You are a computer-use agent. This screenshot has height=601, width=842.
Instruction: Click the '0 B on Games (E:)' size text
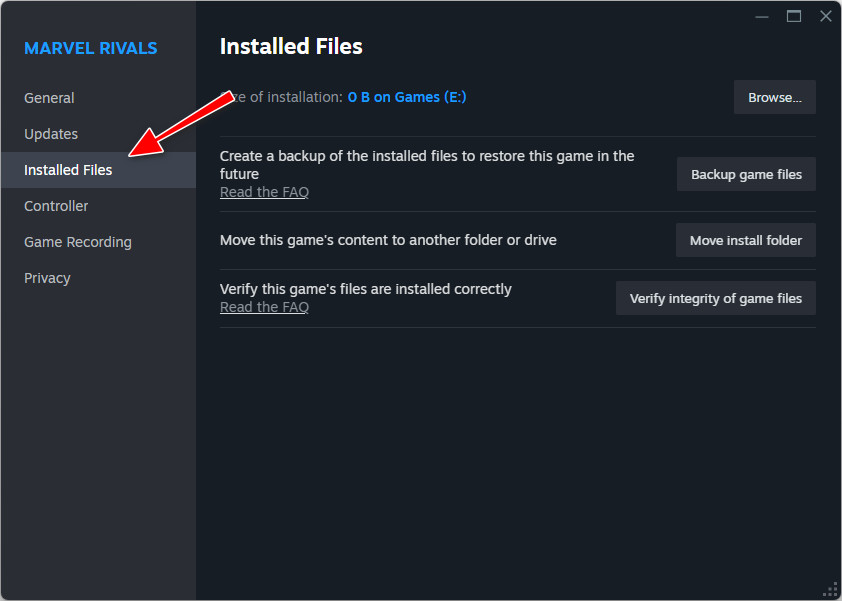coord(407,97)
